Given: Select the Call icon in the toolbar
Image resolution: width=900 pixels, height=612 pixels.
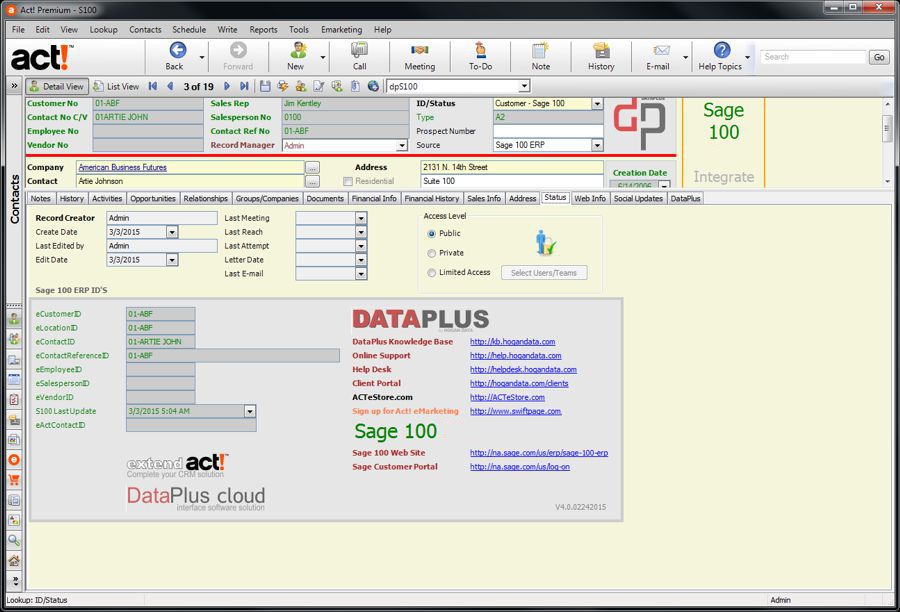Looking at the screenshot, I should point(360,56).
